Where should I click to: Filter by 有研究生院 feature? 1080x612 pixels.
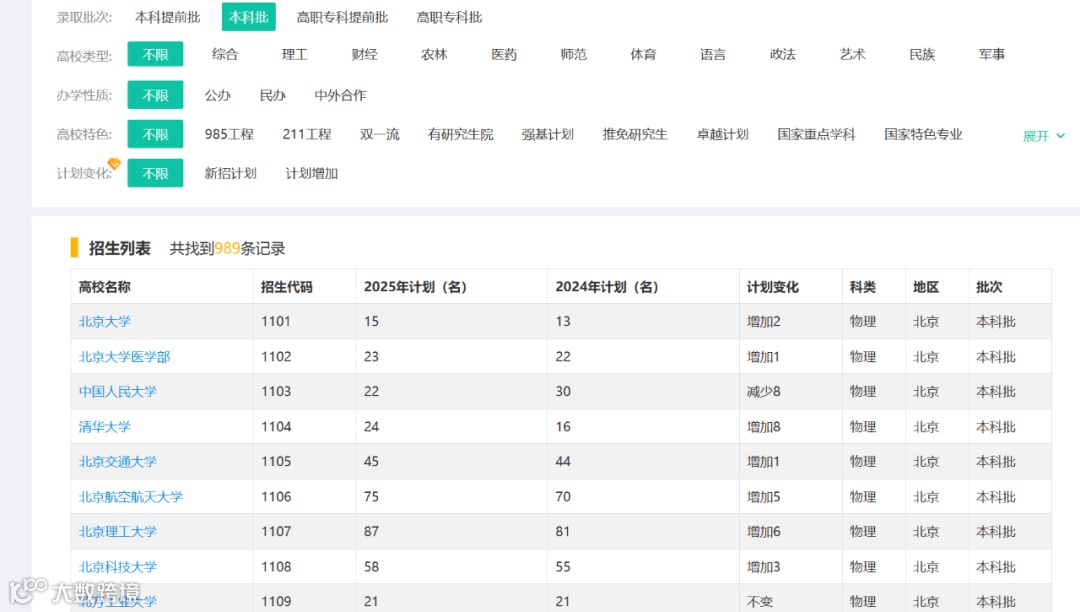461,134
